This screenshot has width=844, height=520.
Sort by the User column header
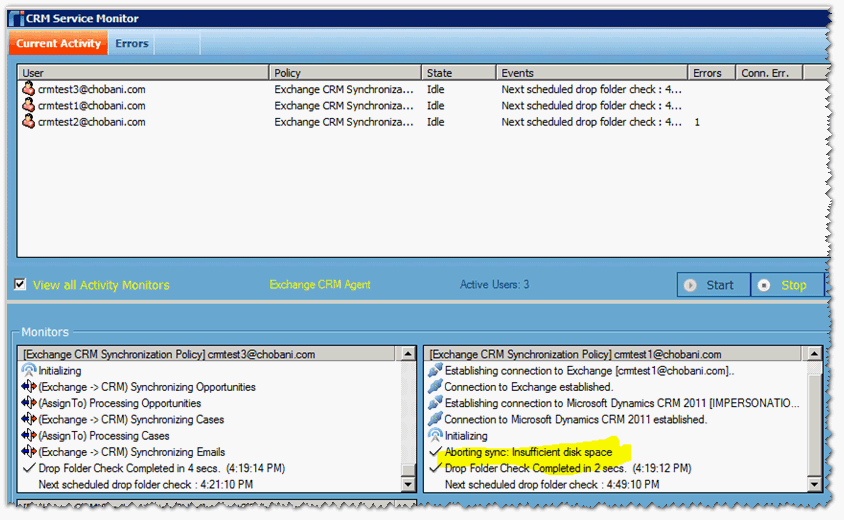coord(143,73)
